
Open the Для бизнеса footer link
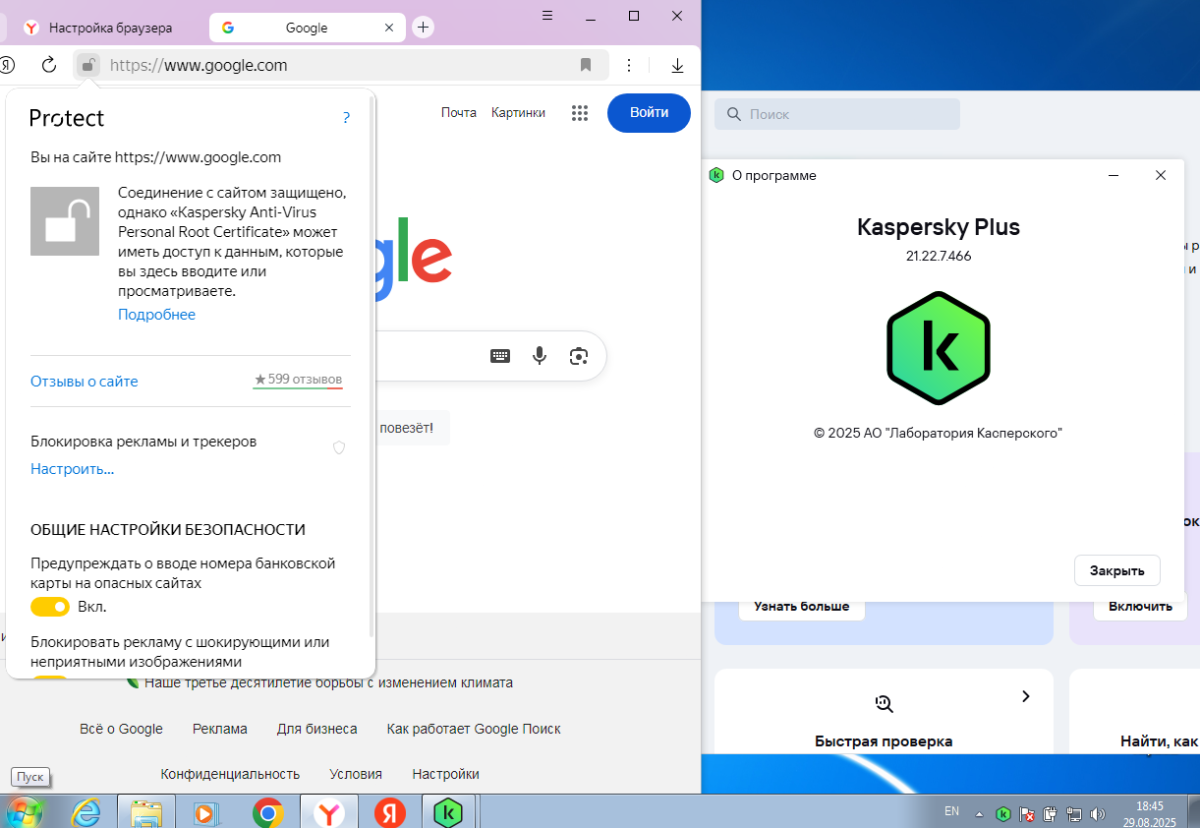[x=317, y=729]
